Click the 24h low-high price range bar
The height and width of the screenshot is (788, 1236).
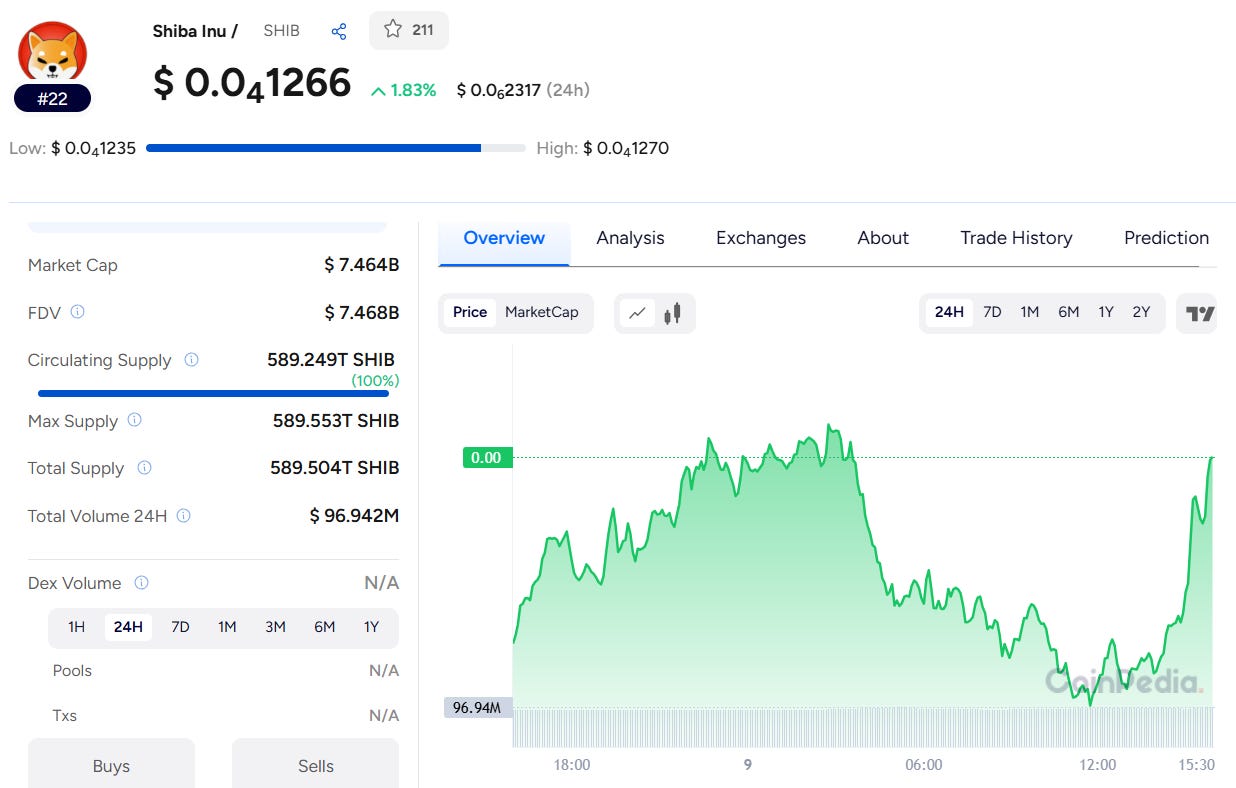(336, 148)
